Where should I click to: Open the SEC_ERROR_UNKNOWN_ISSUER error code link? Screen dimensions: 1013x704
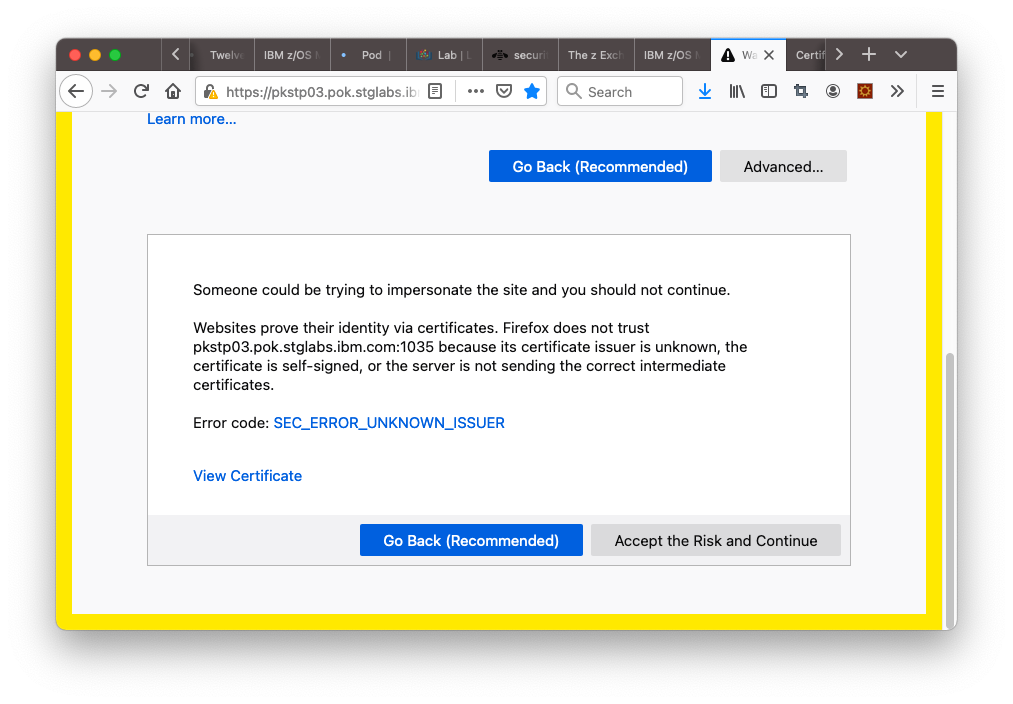389,423
